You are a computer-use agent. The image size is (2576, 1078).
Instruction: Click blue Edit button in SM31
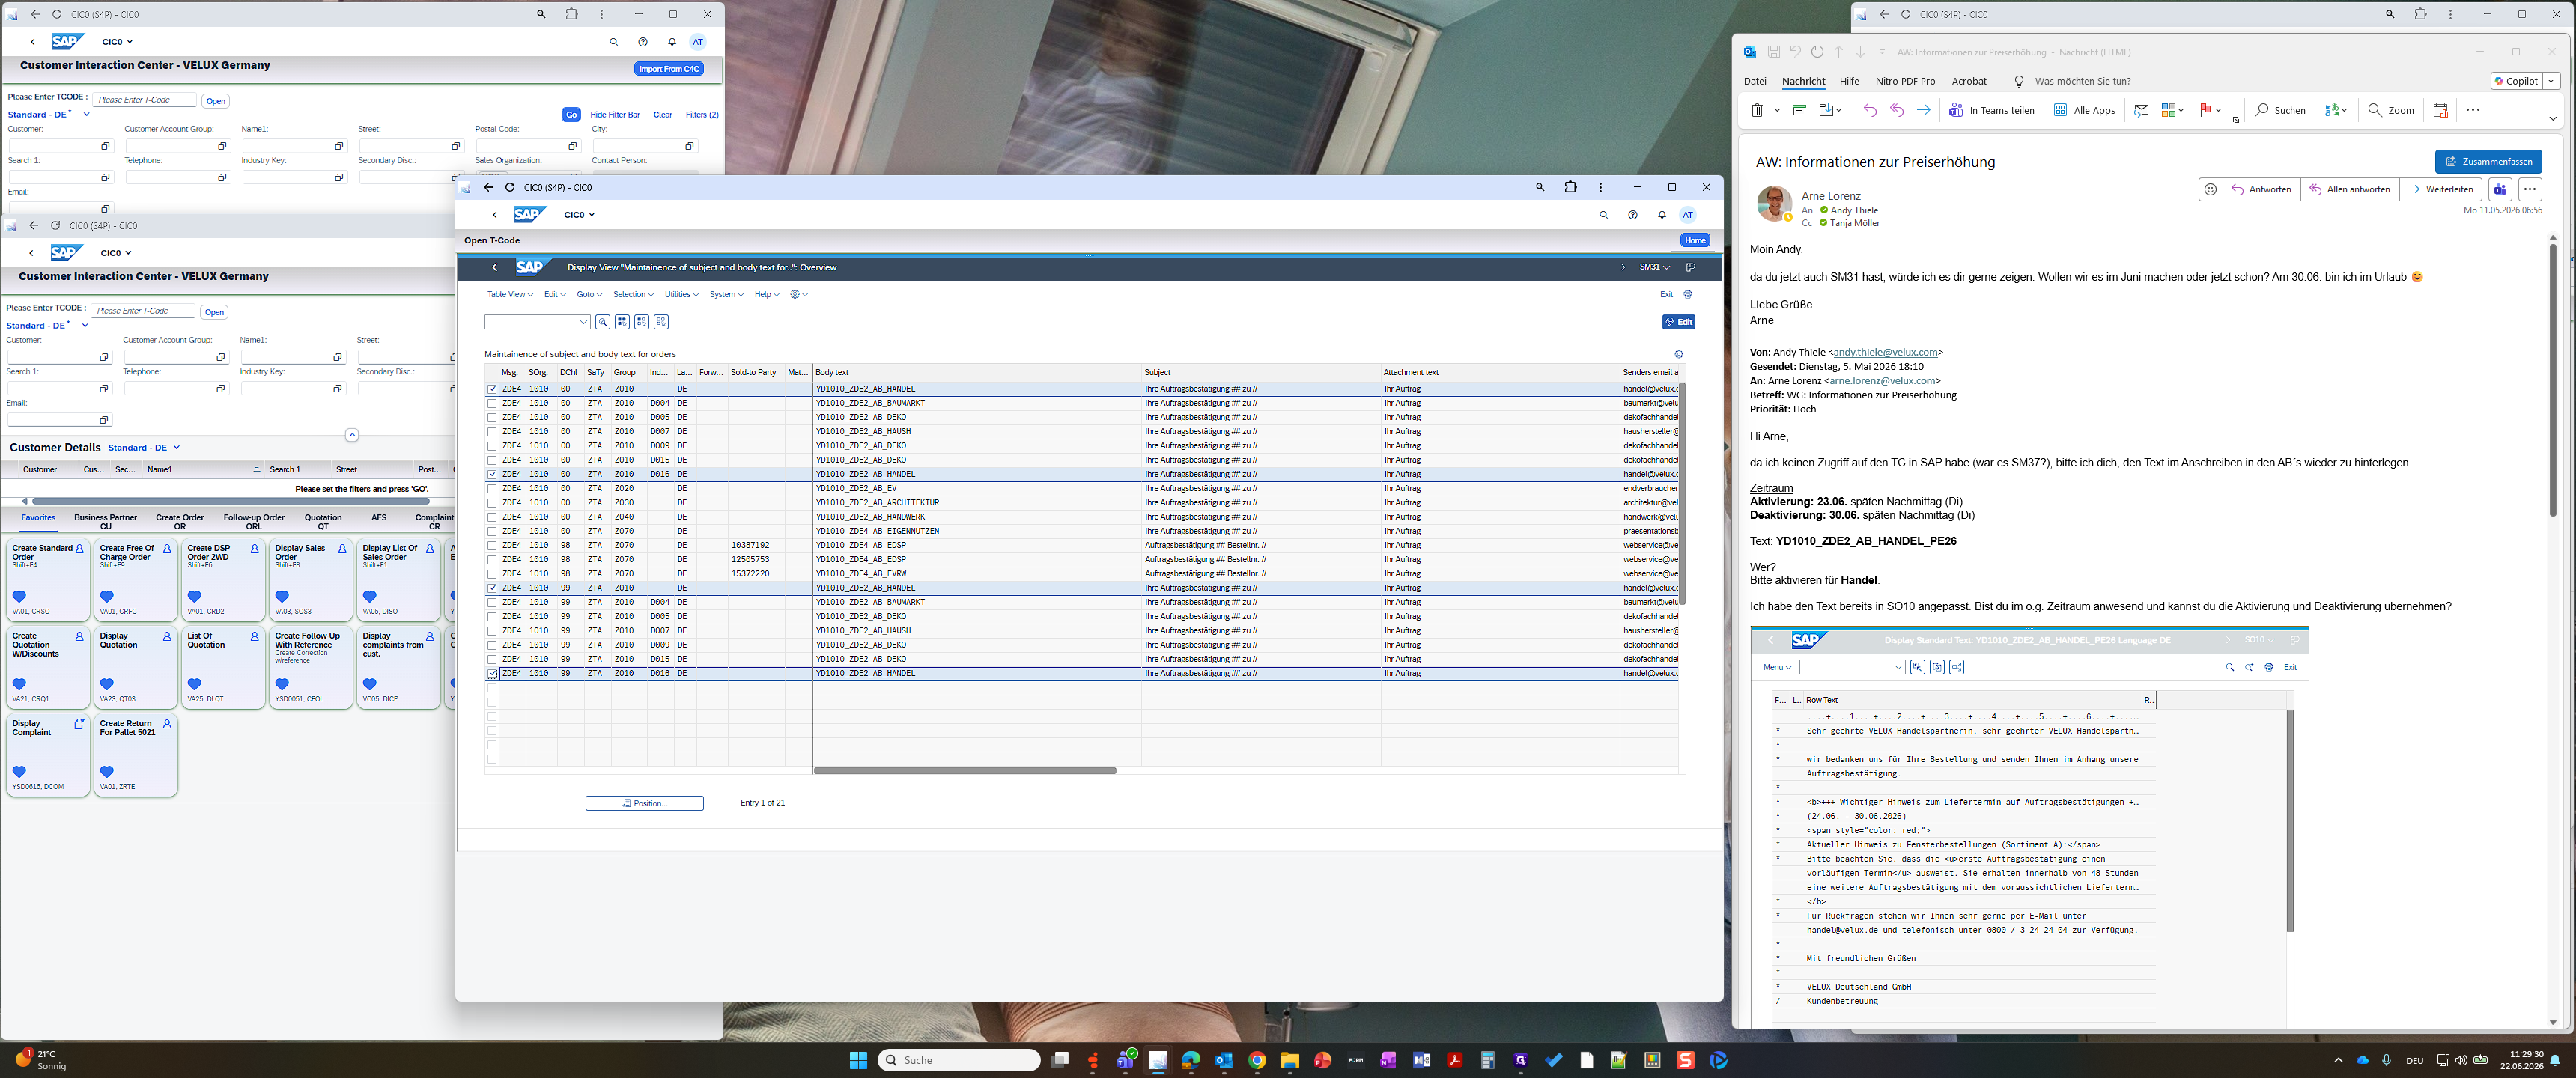[1679, 322]
